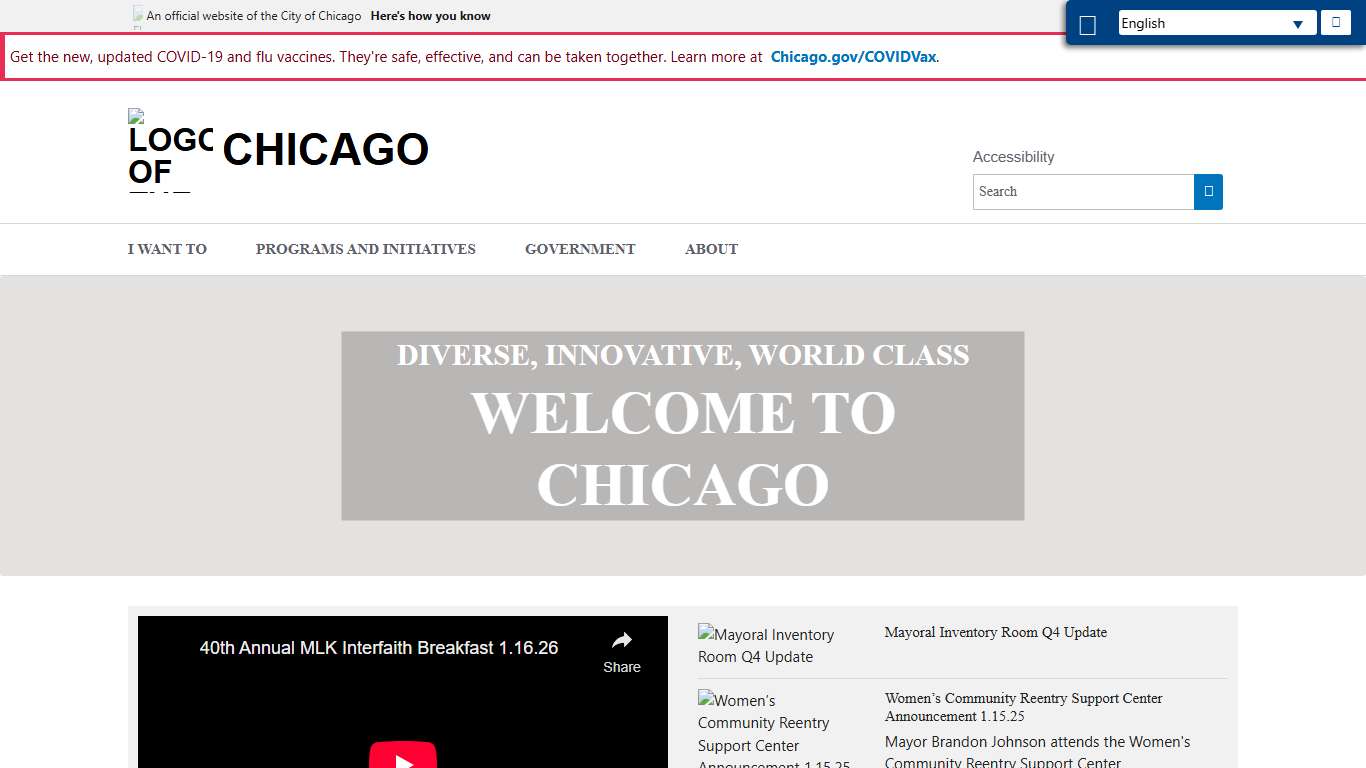Select the Chicago logo image

[168, 150]
